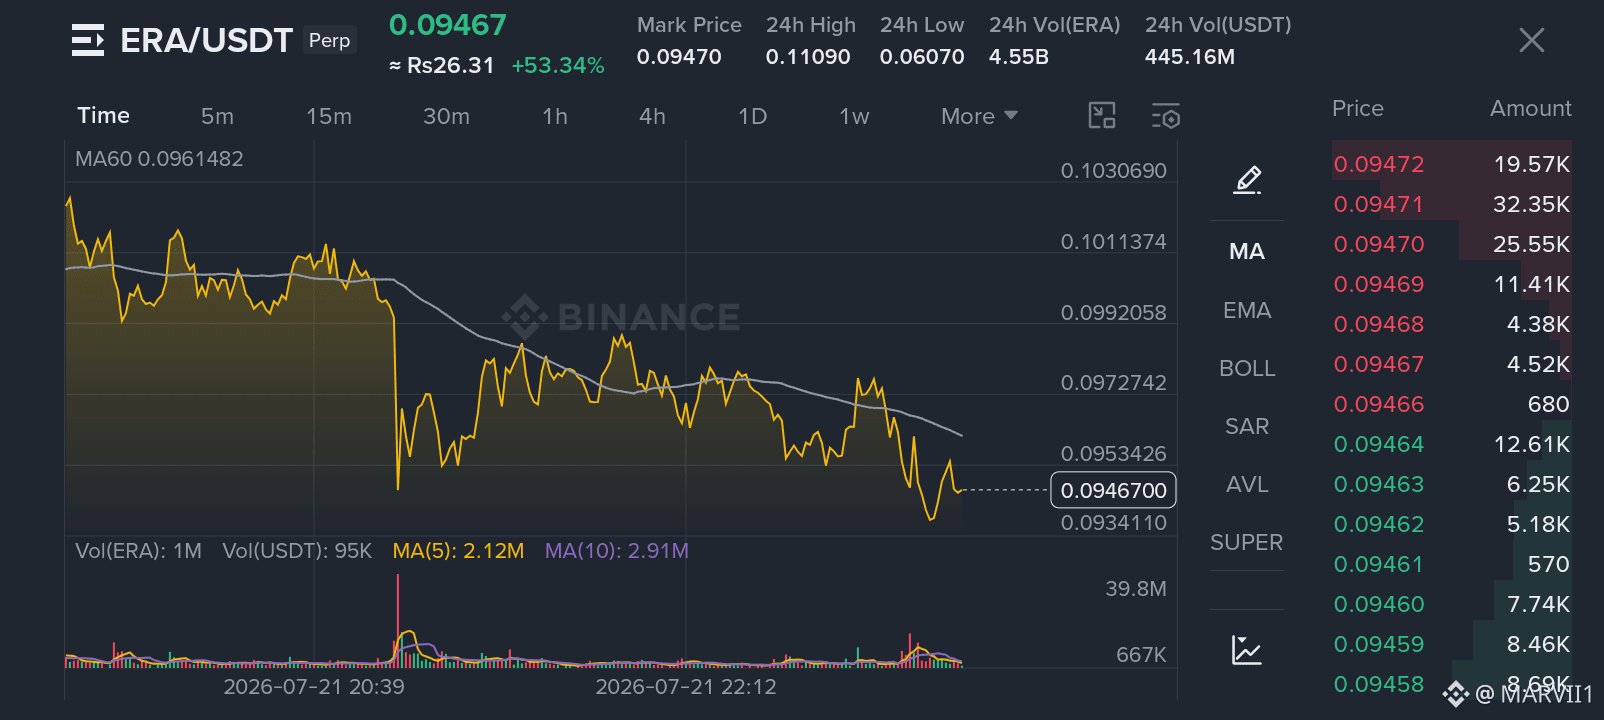
Task: Click the 24h Low value 0.06070
Action: pyautogui.click(x=922, y=57)
